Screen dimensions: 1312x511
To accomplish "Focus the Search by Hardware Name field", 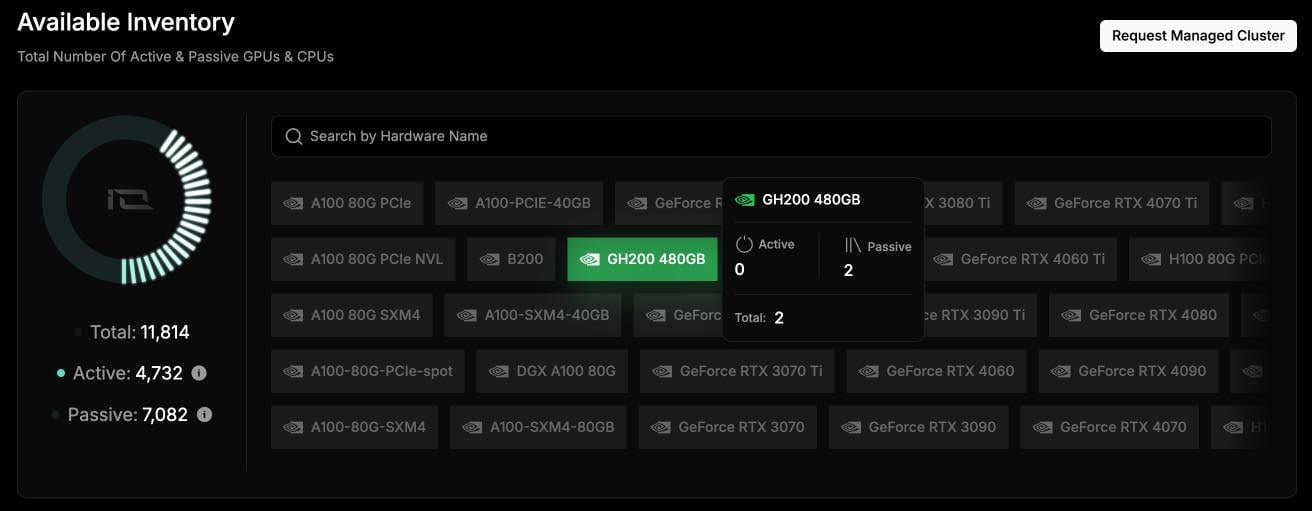I will pos(771,136).
